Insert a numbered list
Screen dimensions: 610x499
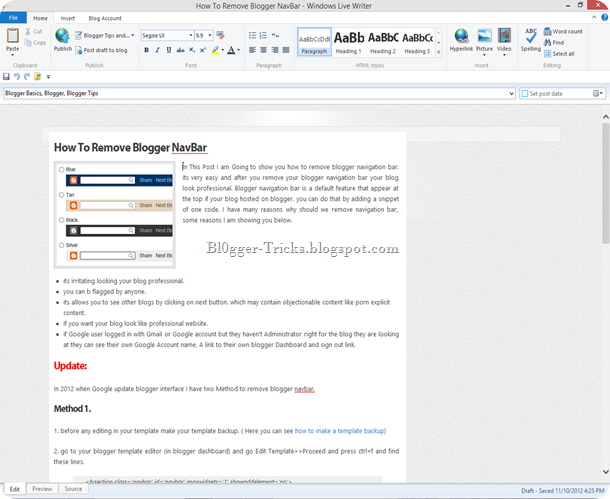point(263,35)
